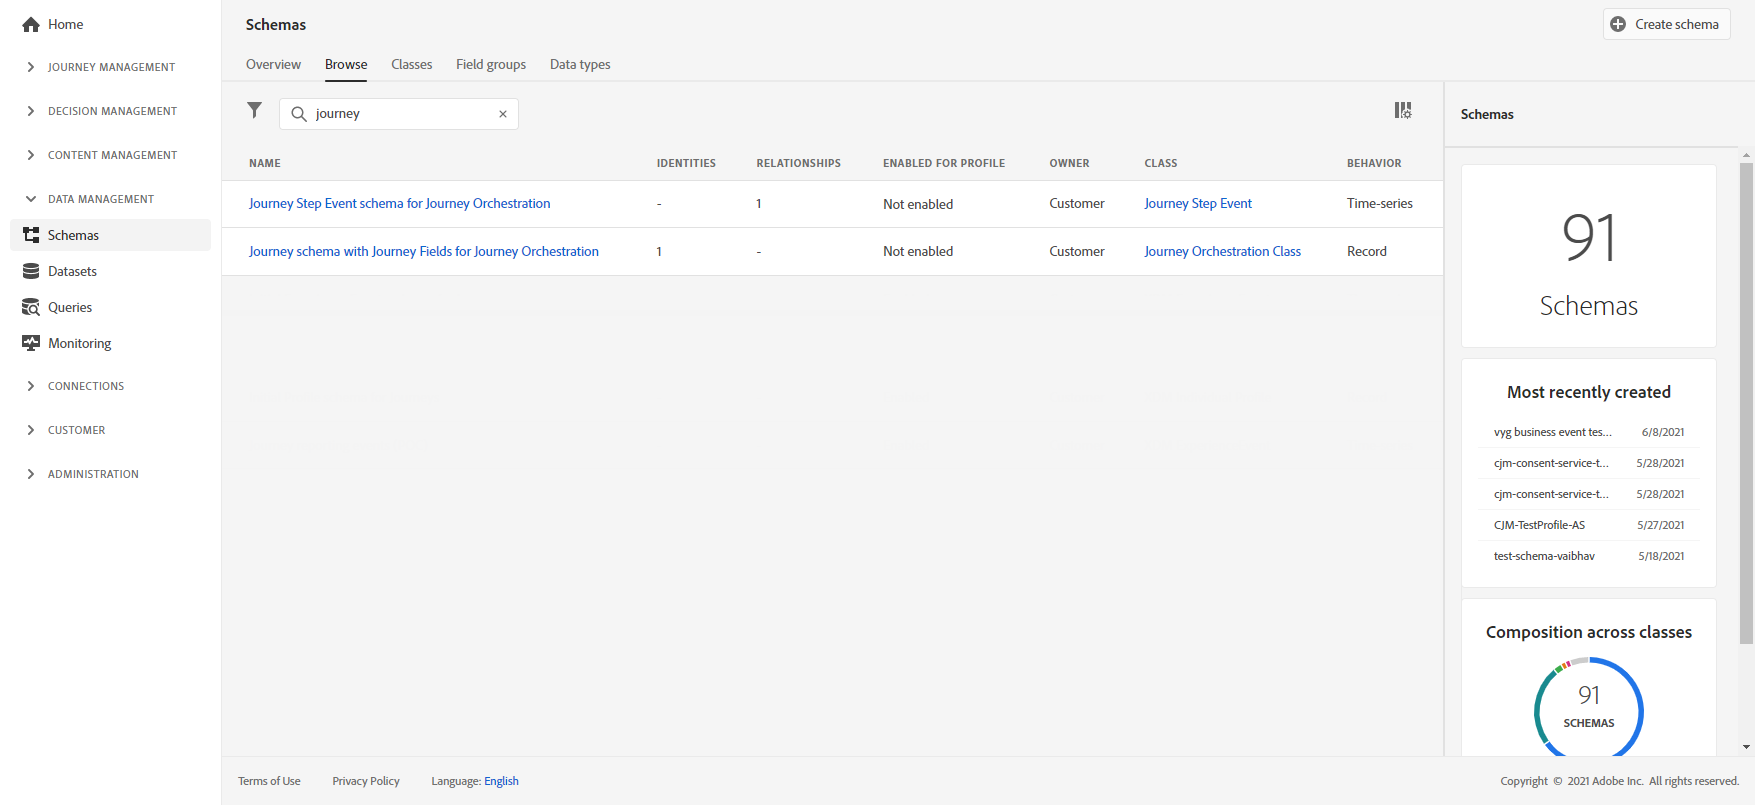
Task: Open the filter funnel icon
Action: click(255, 110)
